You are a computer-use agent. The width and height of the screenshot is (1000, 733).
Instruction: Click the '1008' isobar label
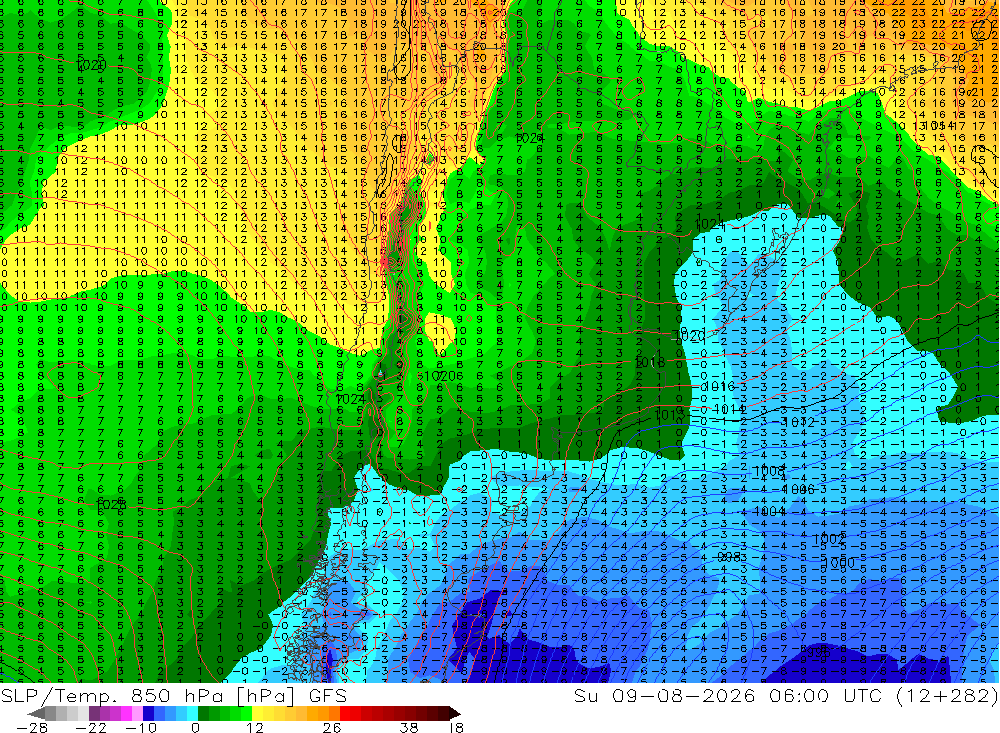pos(769,471)
